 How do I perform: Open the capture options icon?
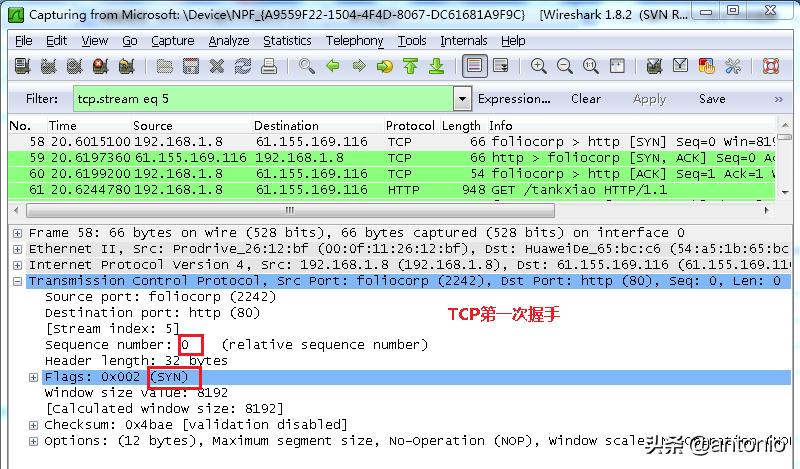tap(48, 66)
